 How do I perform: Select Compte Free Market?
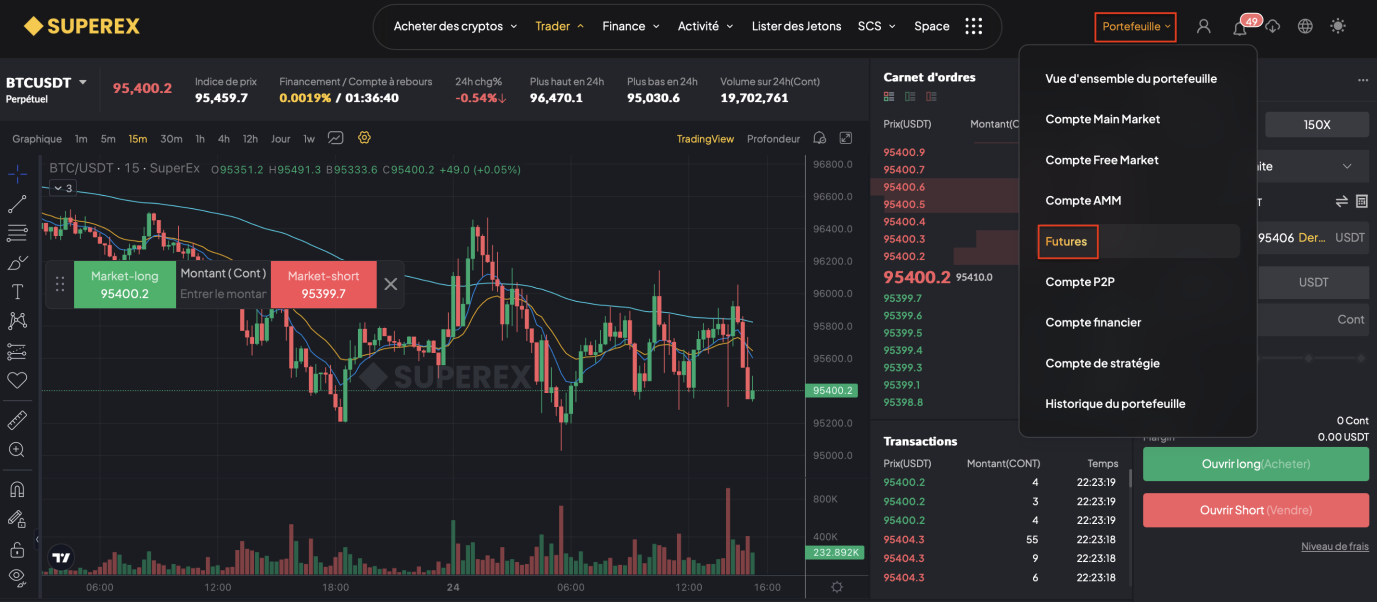click(1102, 160)
